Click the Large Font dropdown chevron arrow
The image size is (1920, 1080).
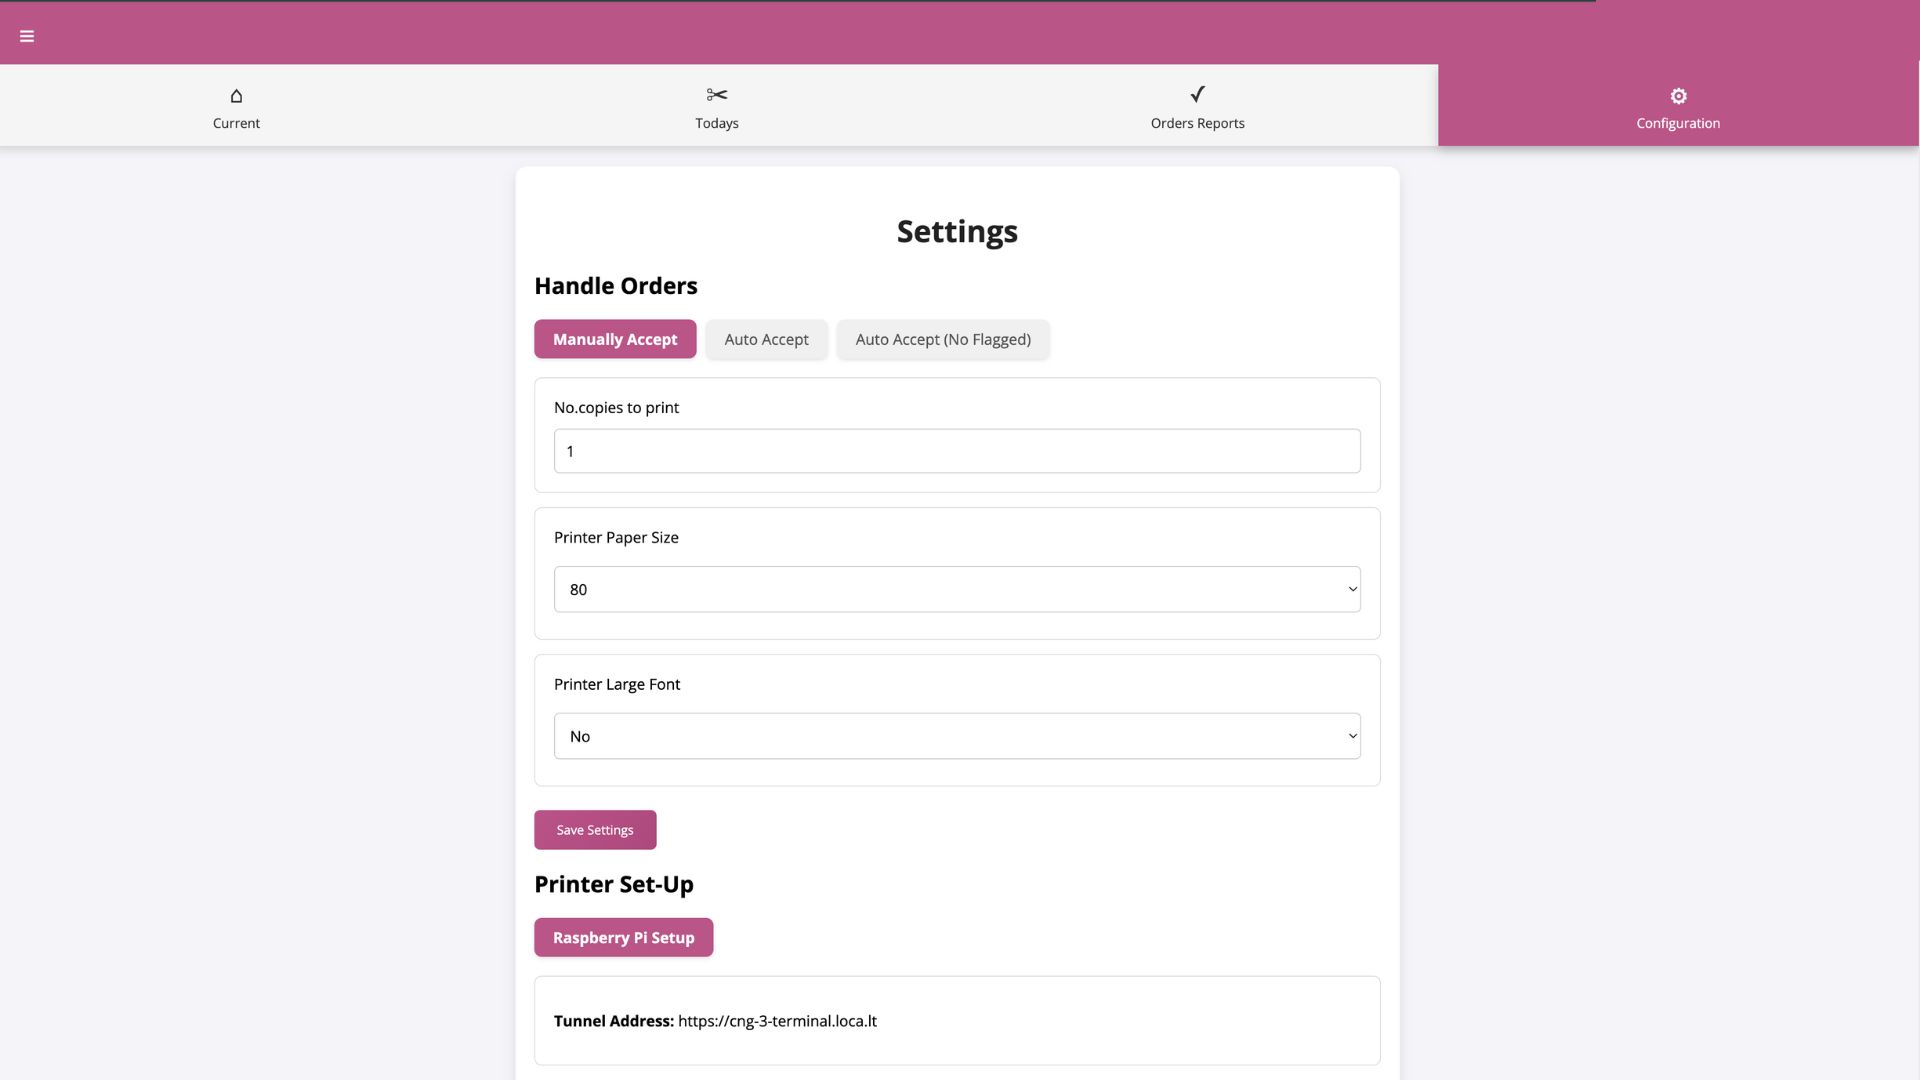[1352, 736]
